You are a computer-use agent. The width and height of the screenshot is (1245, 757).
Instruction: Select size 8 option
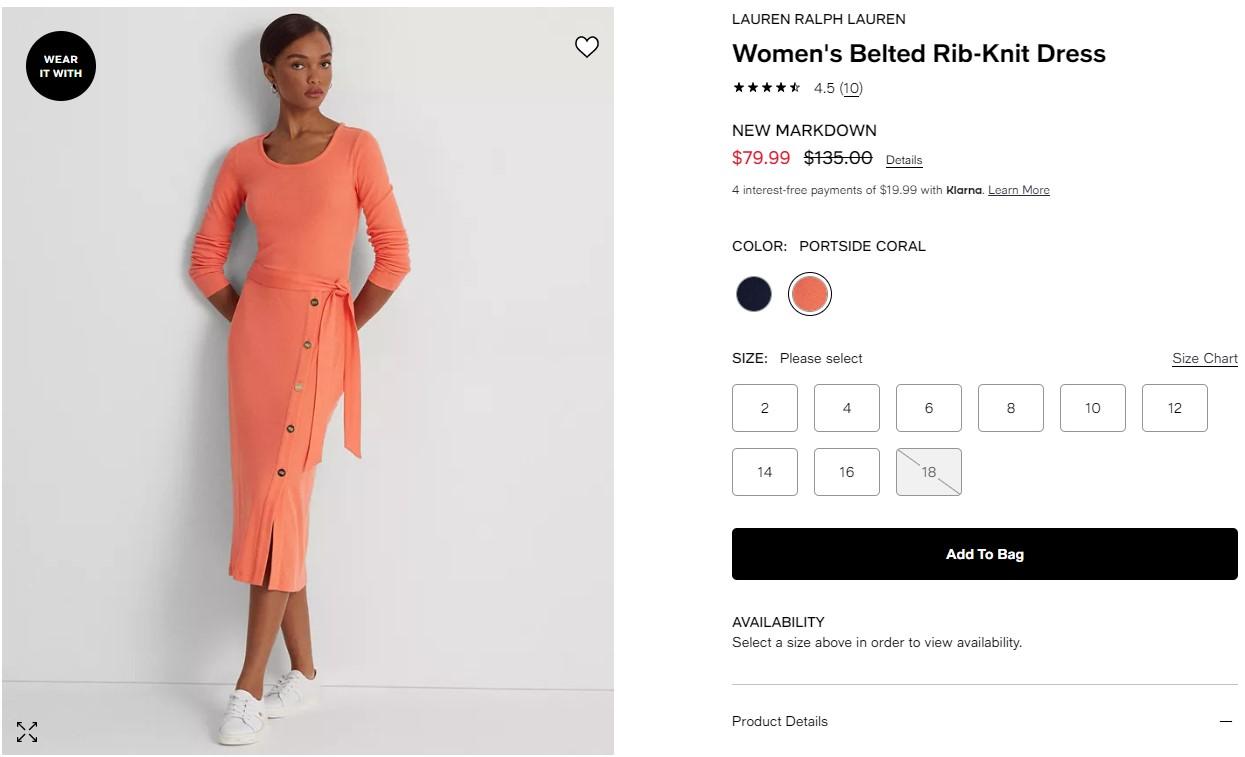(x=1011, y=408)
